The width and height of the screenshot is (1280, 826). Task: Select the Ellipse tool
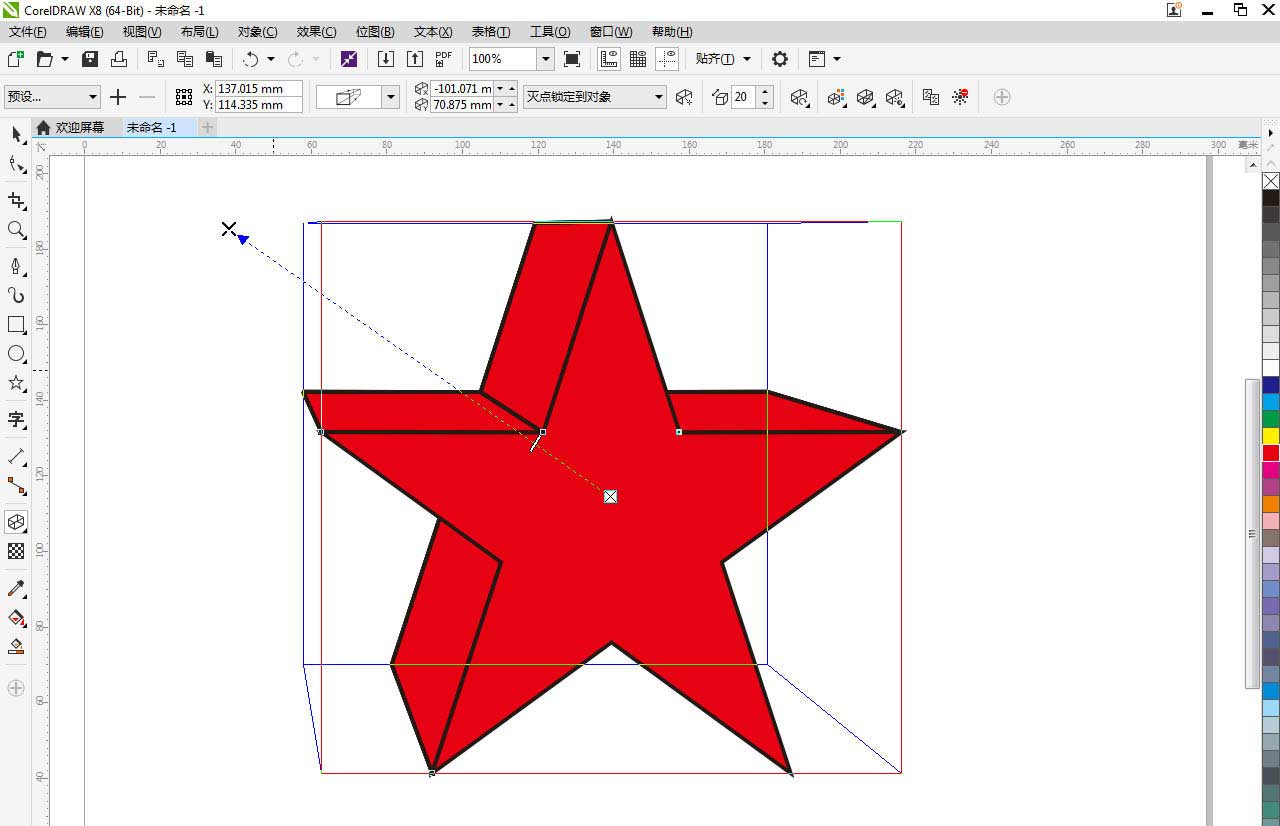[x=16, y=354]
